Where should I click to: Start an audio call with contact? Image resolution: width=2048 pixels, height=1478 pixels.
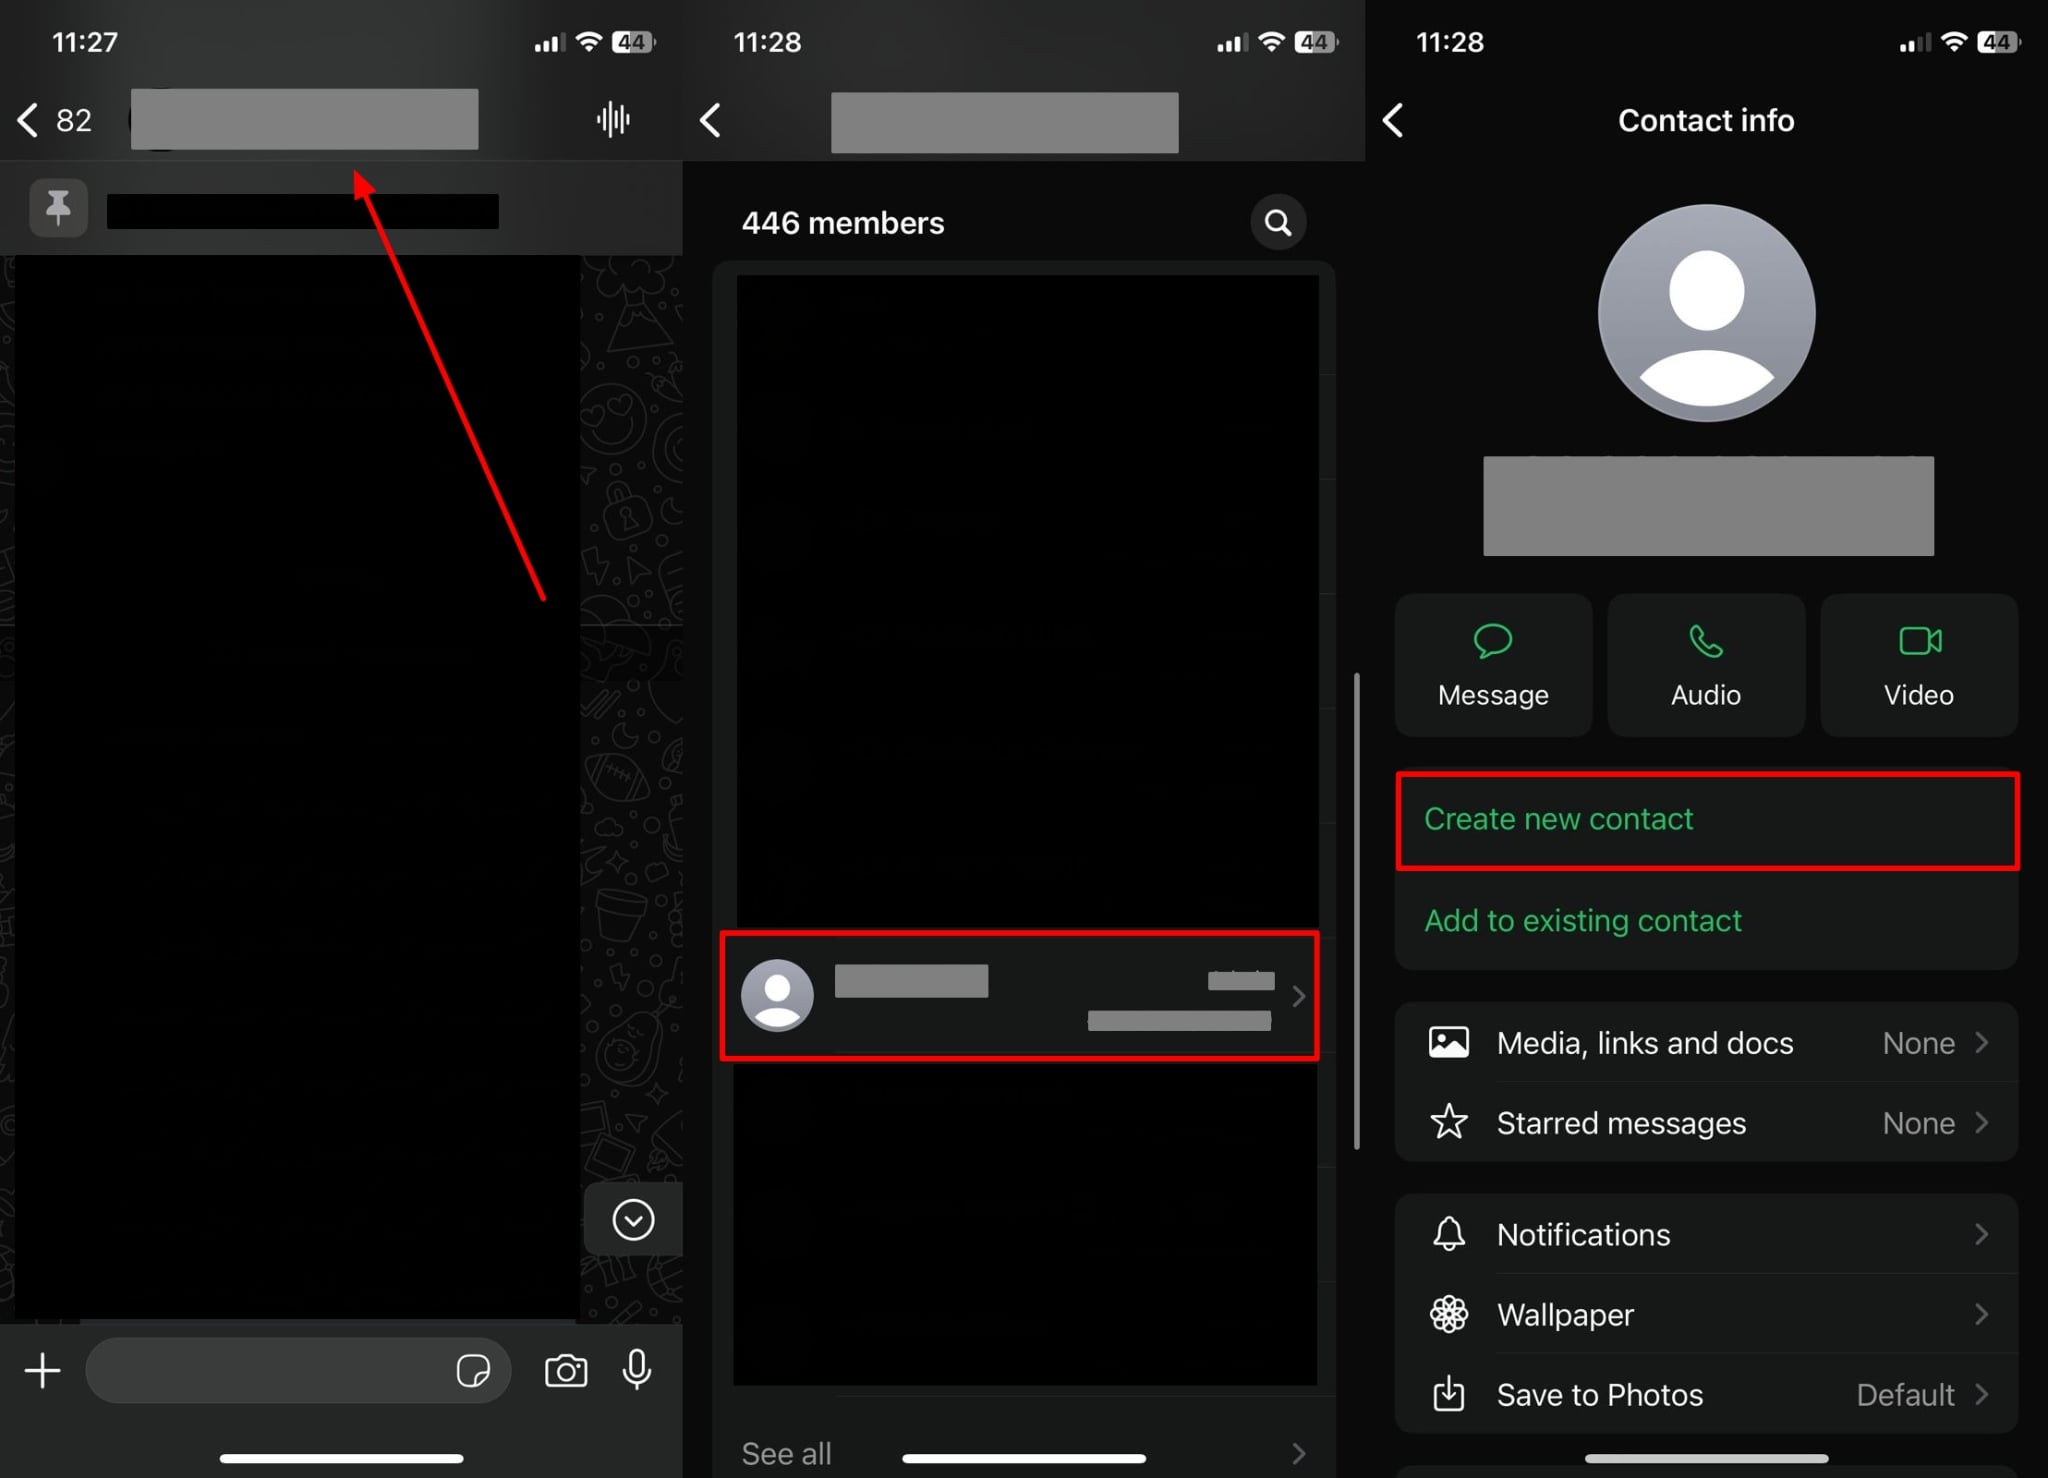(1705, 665)
